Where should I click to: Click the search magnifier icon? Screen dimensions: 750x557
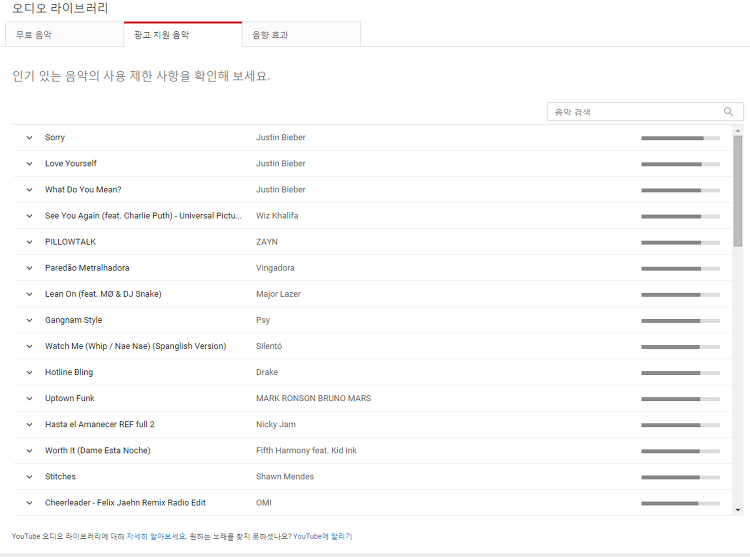click(728, 111)
